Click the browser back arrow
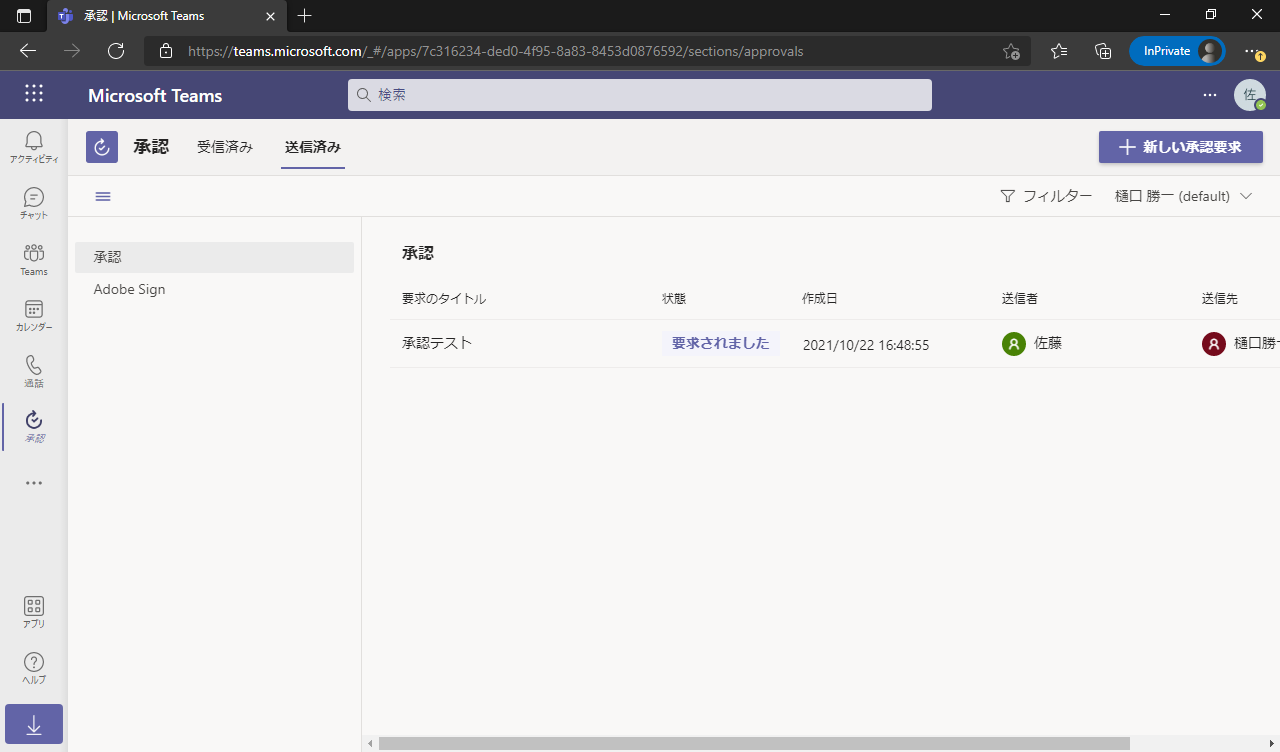The height and width of the screenshot is (752, 1280). coord(28,51)
